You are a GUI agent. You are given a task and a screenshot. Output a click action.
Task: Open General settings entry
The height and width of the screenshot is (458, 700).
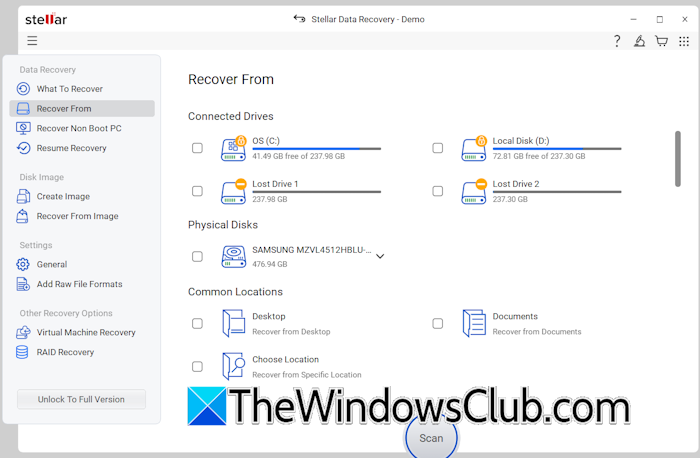(82, 264)
